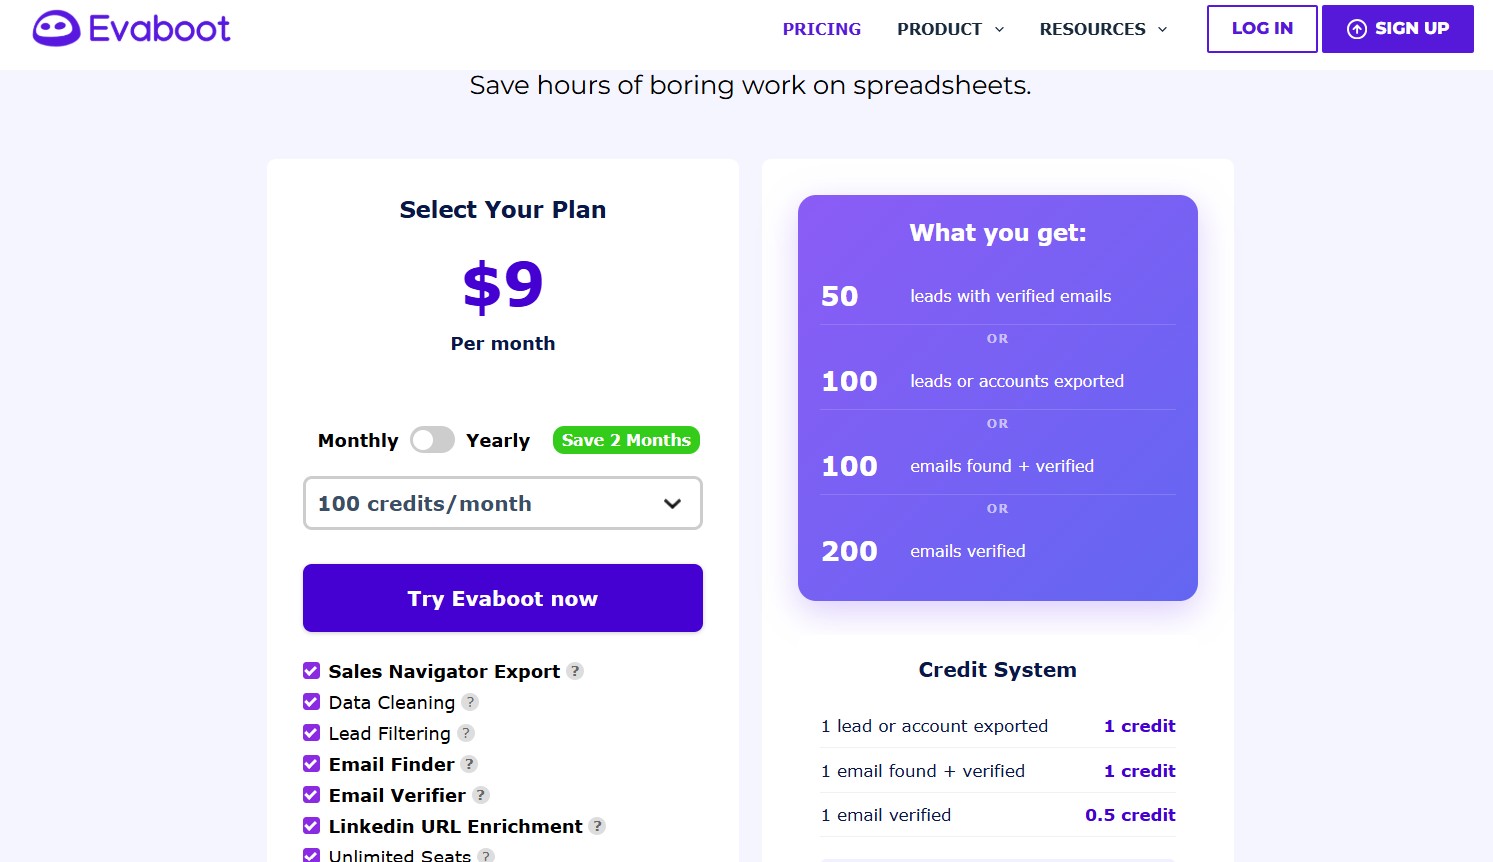Open the PRODUCT menu
This screenshot has height=862, width=1493.
[x=939, y=29]
